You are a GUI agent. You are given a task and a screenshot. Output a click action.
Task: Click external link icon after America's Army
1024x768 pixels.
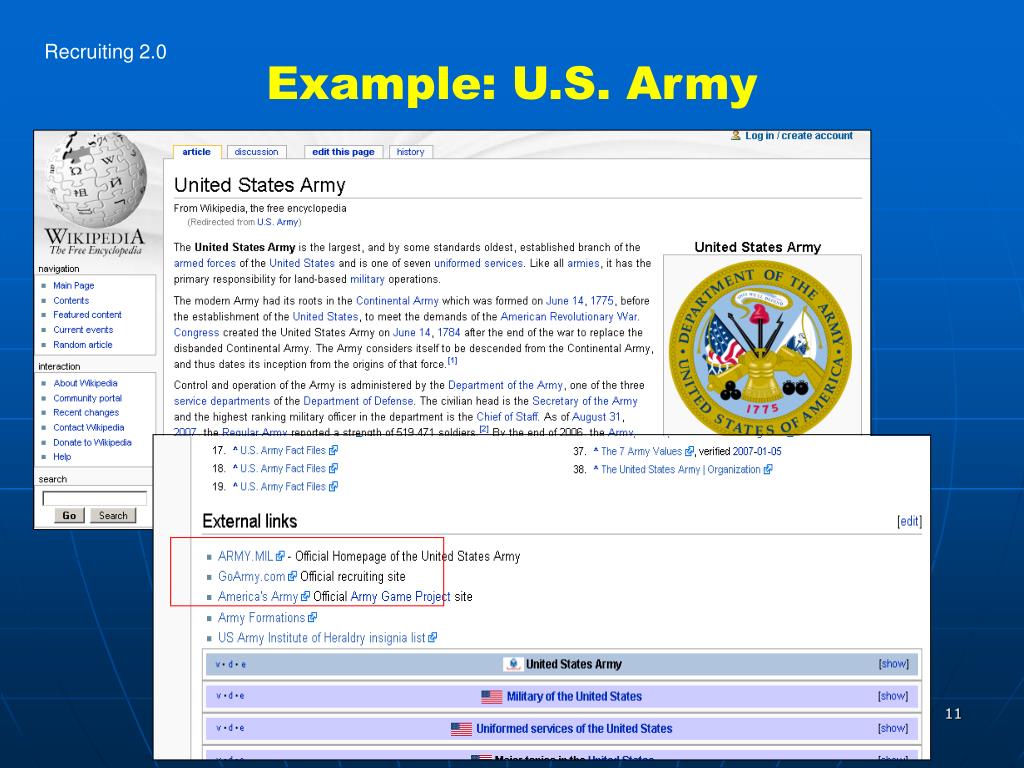[305, 596]
